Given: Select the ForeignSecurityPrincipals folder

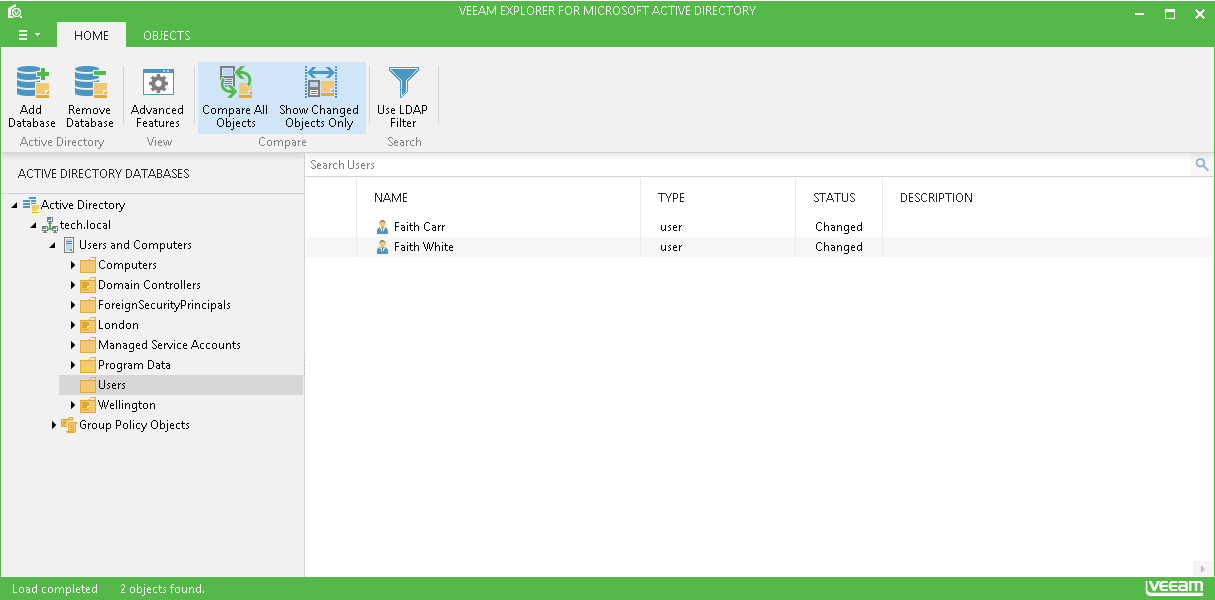Looking at the screenshot, I should (164, 305).
